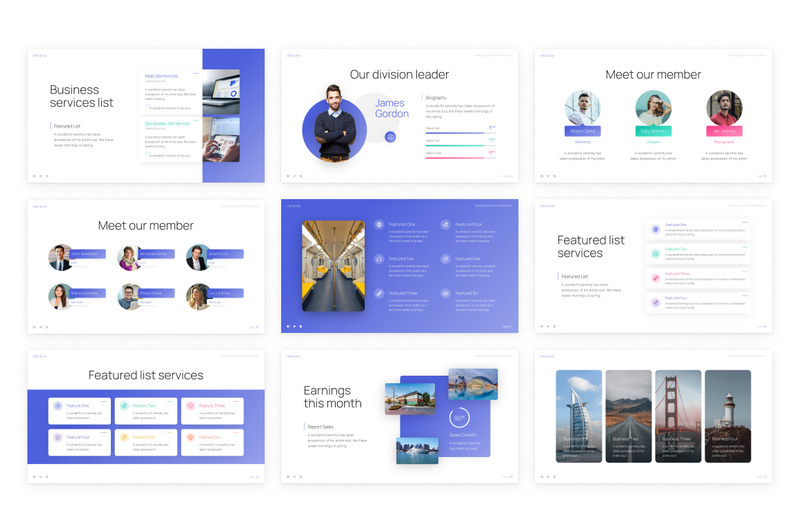Click the Main Sentences heading
This screenshot has height=532, width=800.
(x=161, y=76)
